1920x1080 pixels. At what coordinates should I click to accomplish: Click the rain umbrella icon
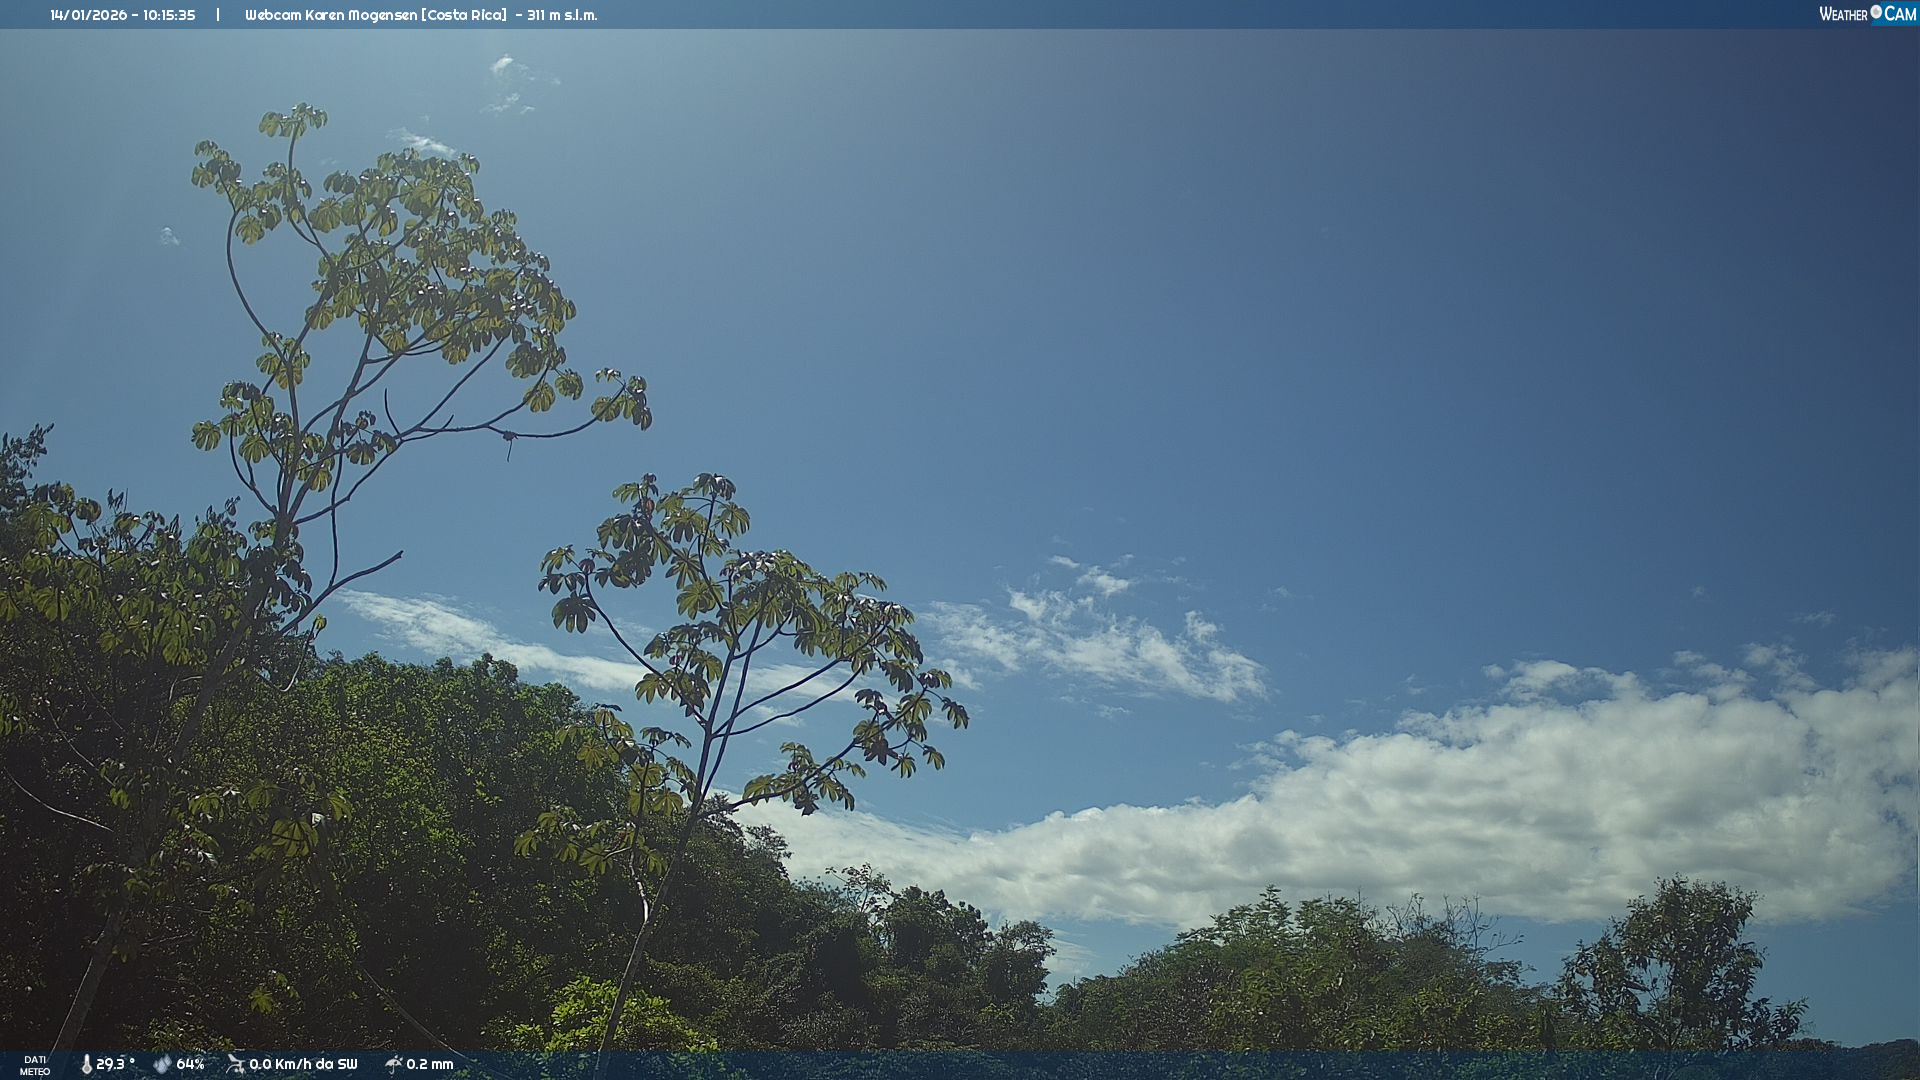(x=393, y=1065)
